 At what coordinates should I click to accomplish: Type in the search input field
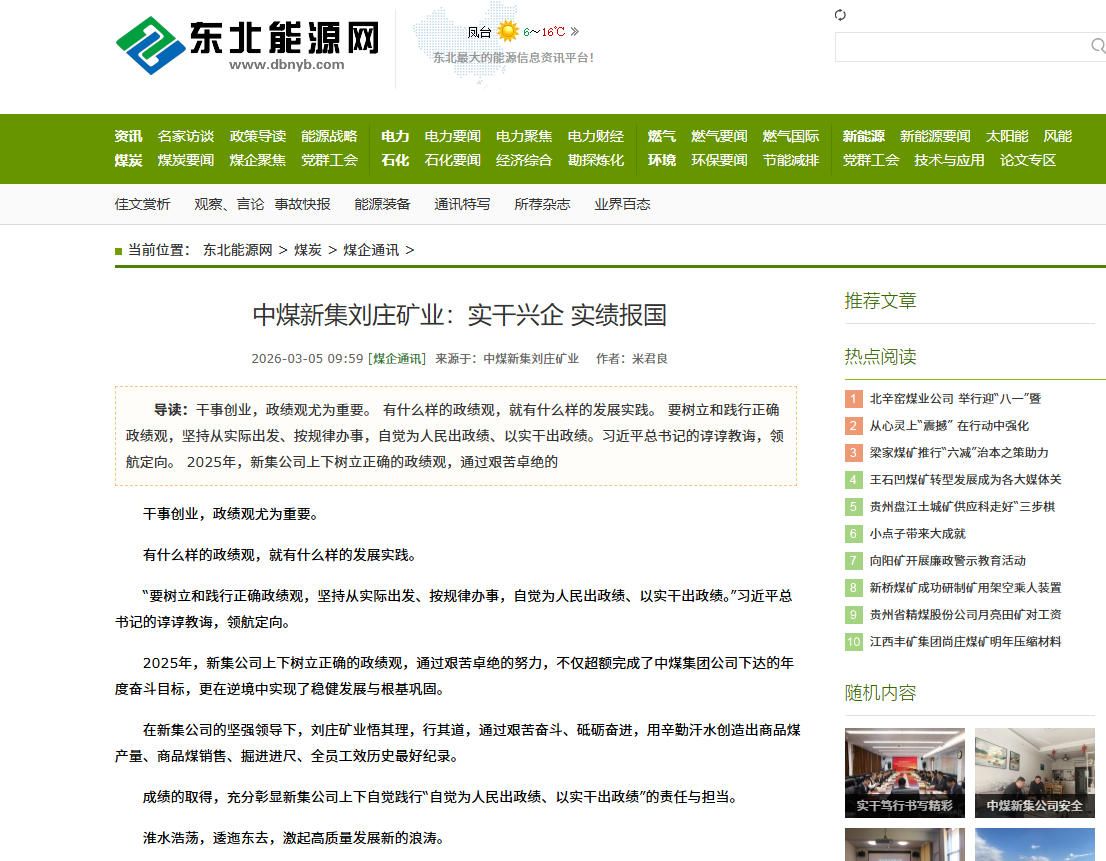coord(960,46)
